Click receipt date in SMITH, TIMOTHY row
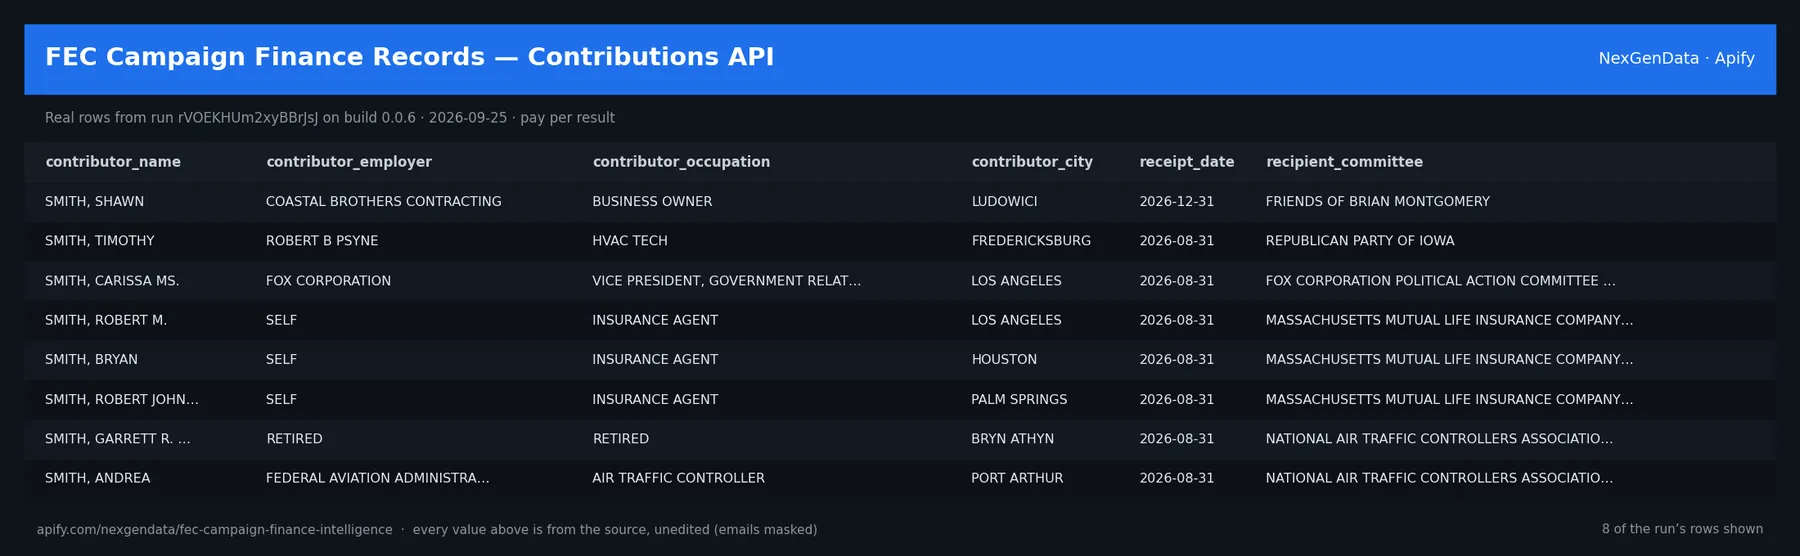The width and height of the screenshot is (1800, 556). pos(1177,241)
